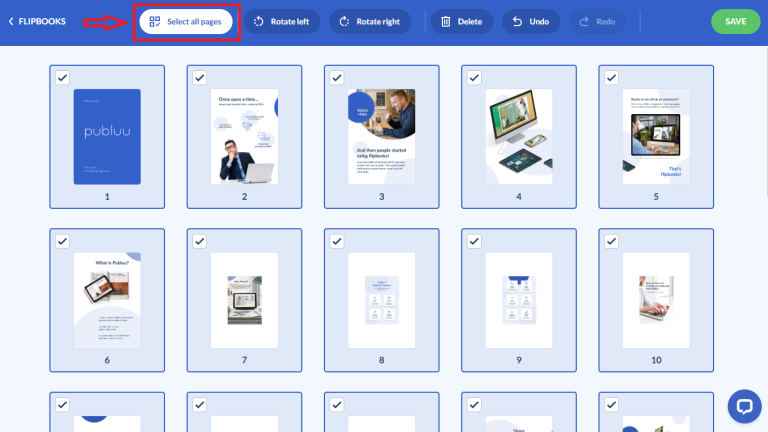Uncheck the checkbox on page 1
The image size is (768, 432).
62,77
